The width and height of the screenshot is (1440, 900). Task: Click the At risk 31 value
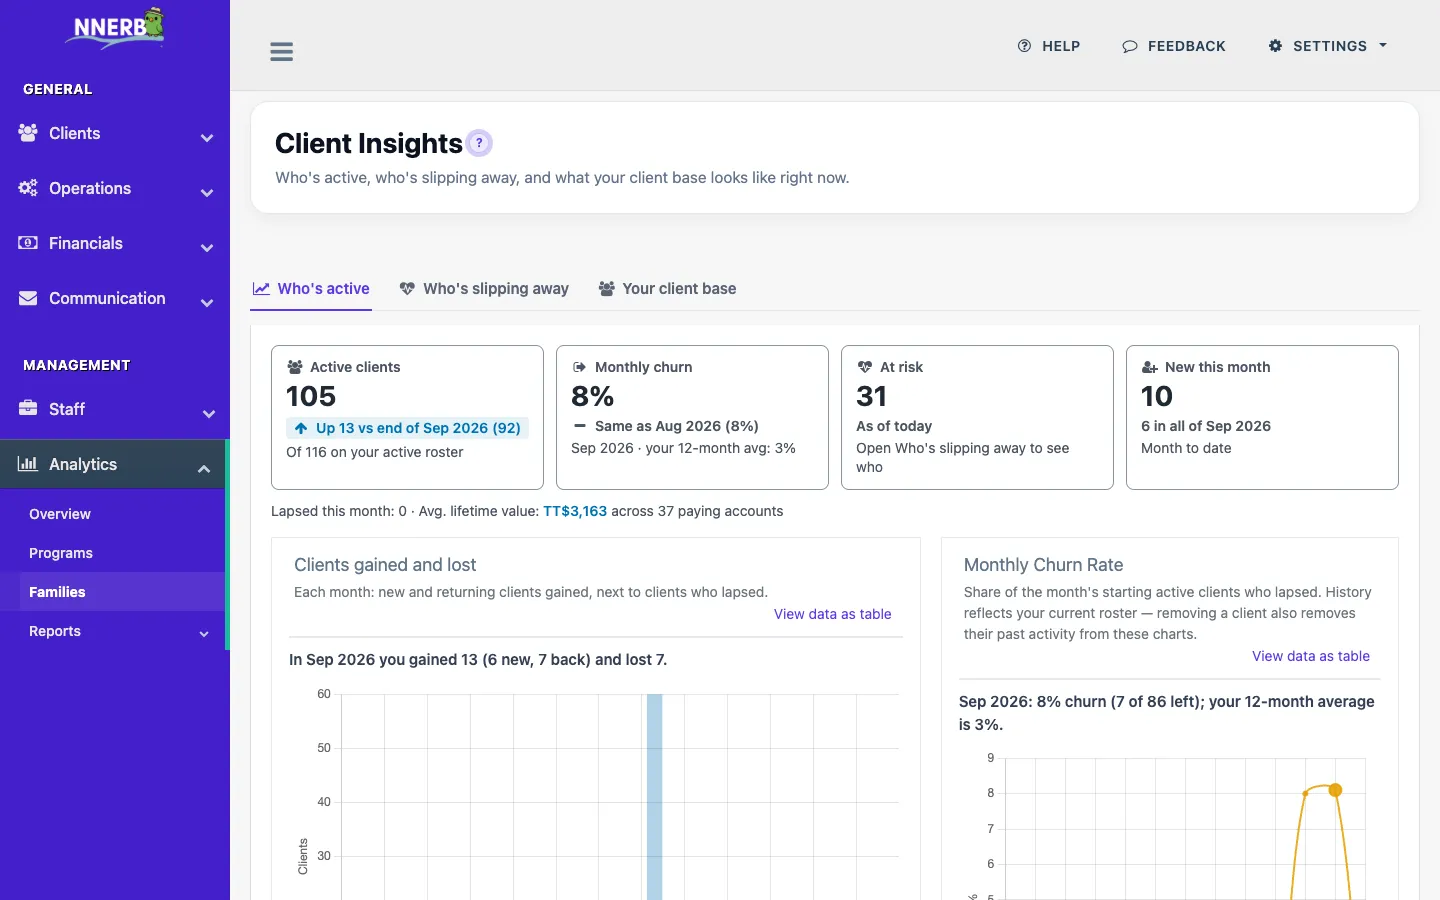(x=872, y=397)
